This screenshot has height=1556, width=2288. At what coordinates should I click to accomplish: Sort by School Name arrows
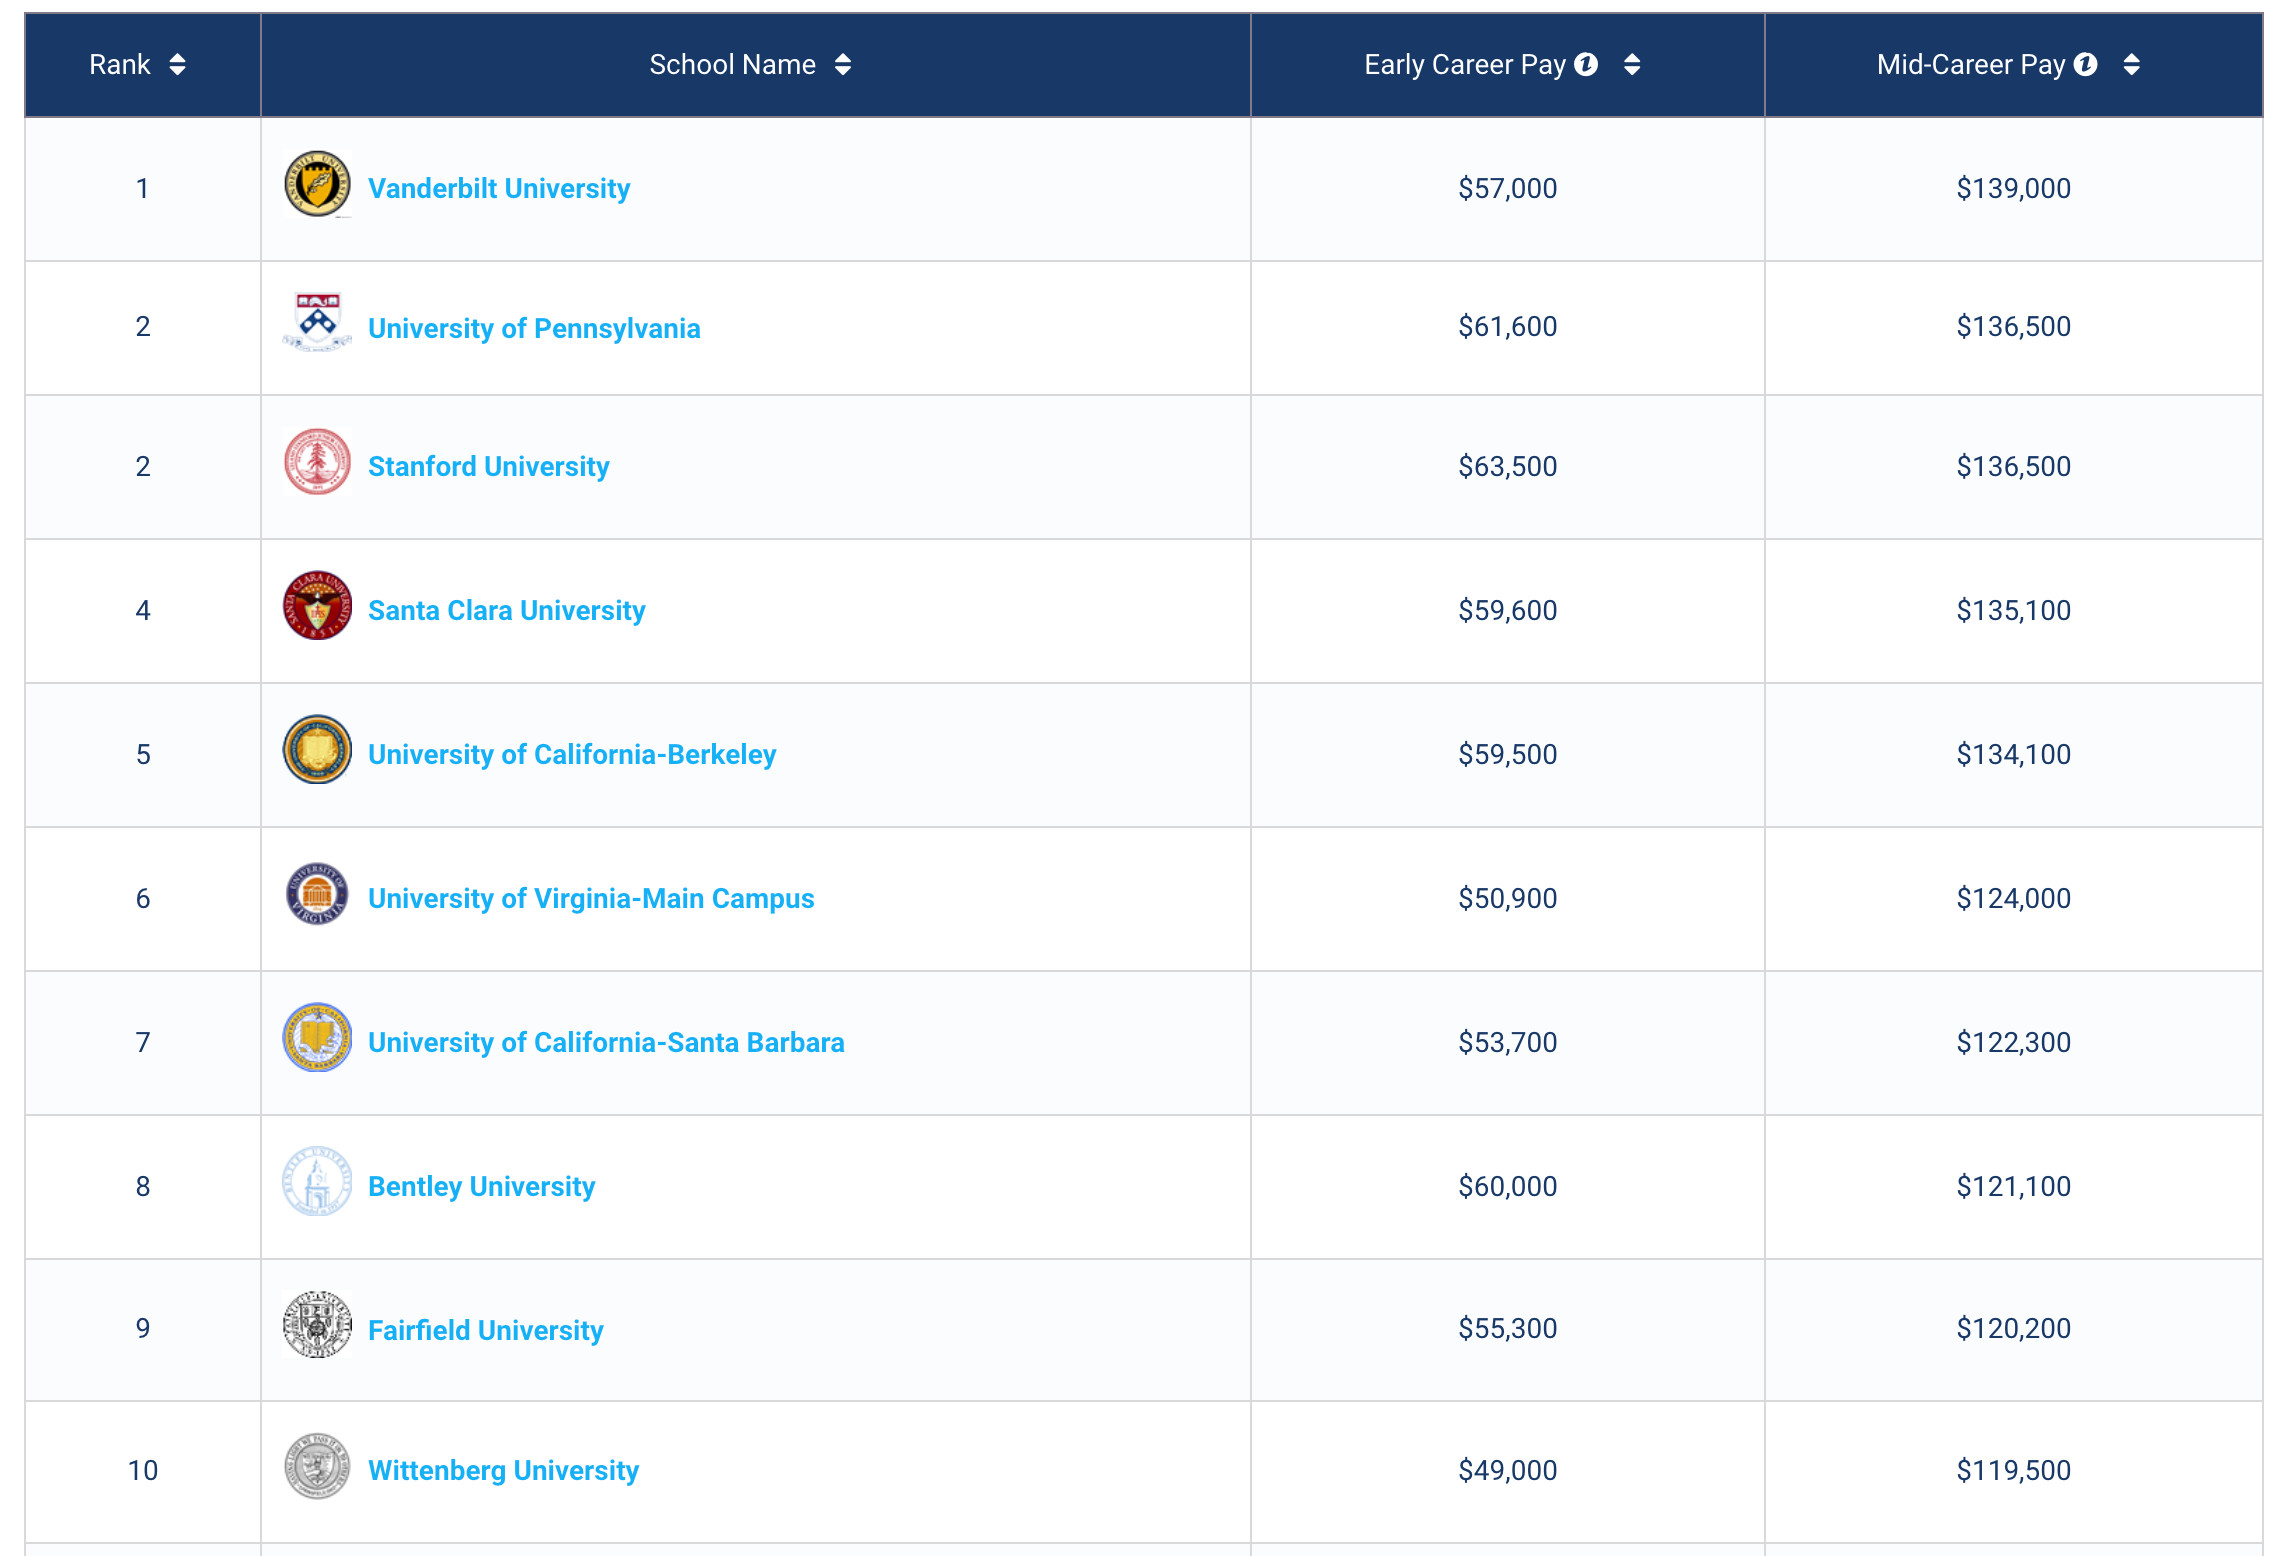pyautogui.click(x=843, y=65)
